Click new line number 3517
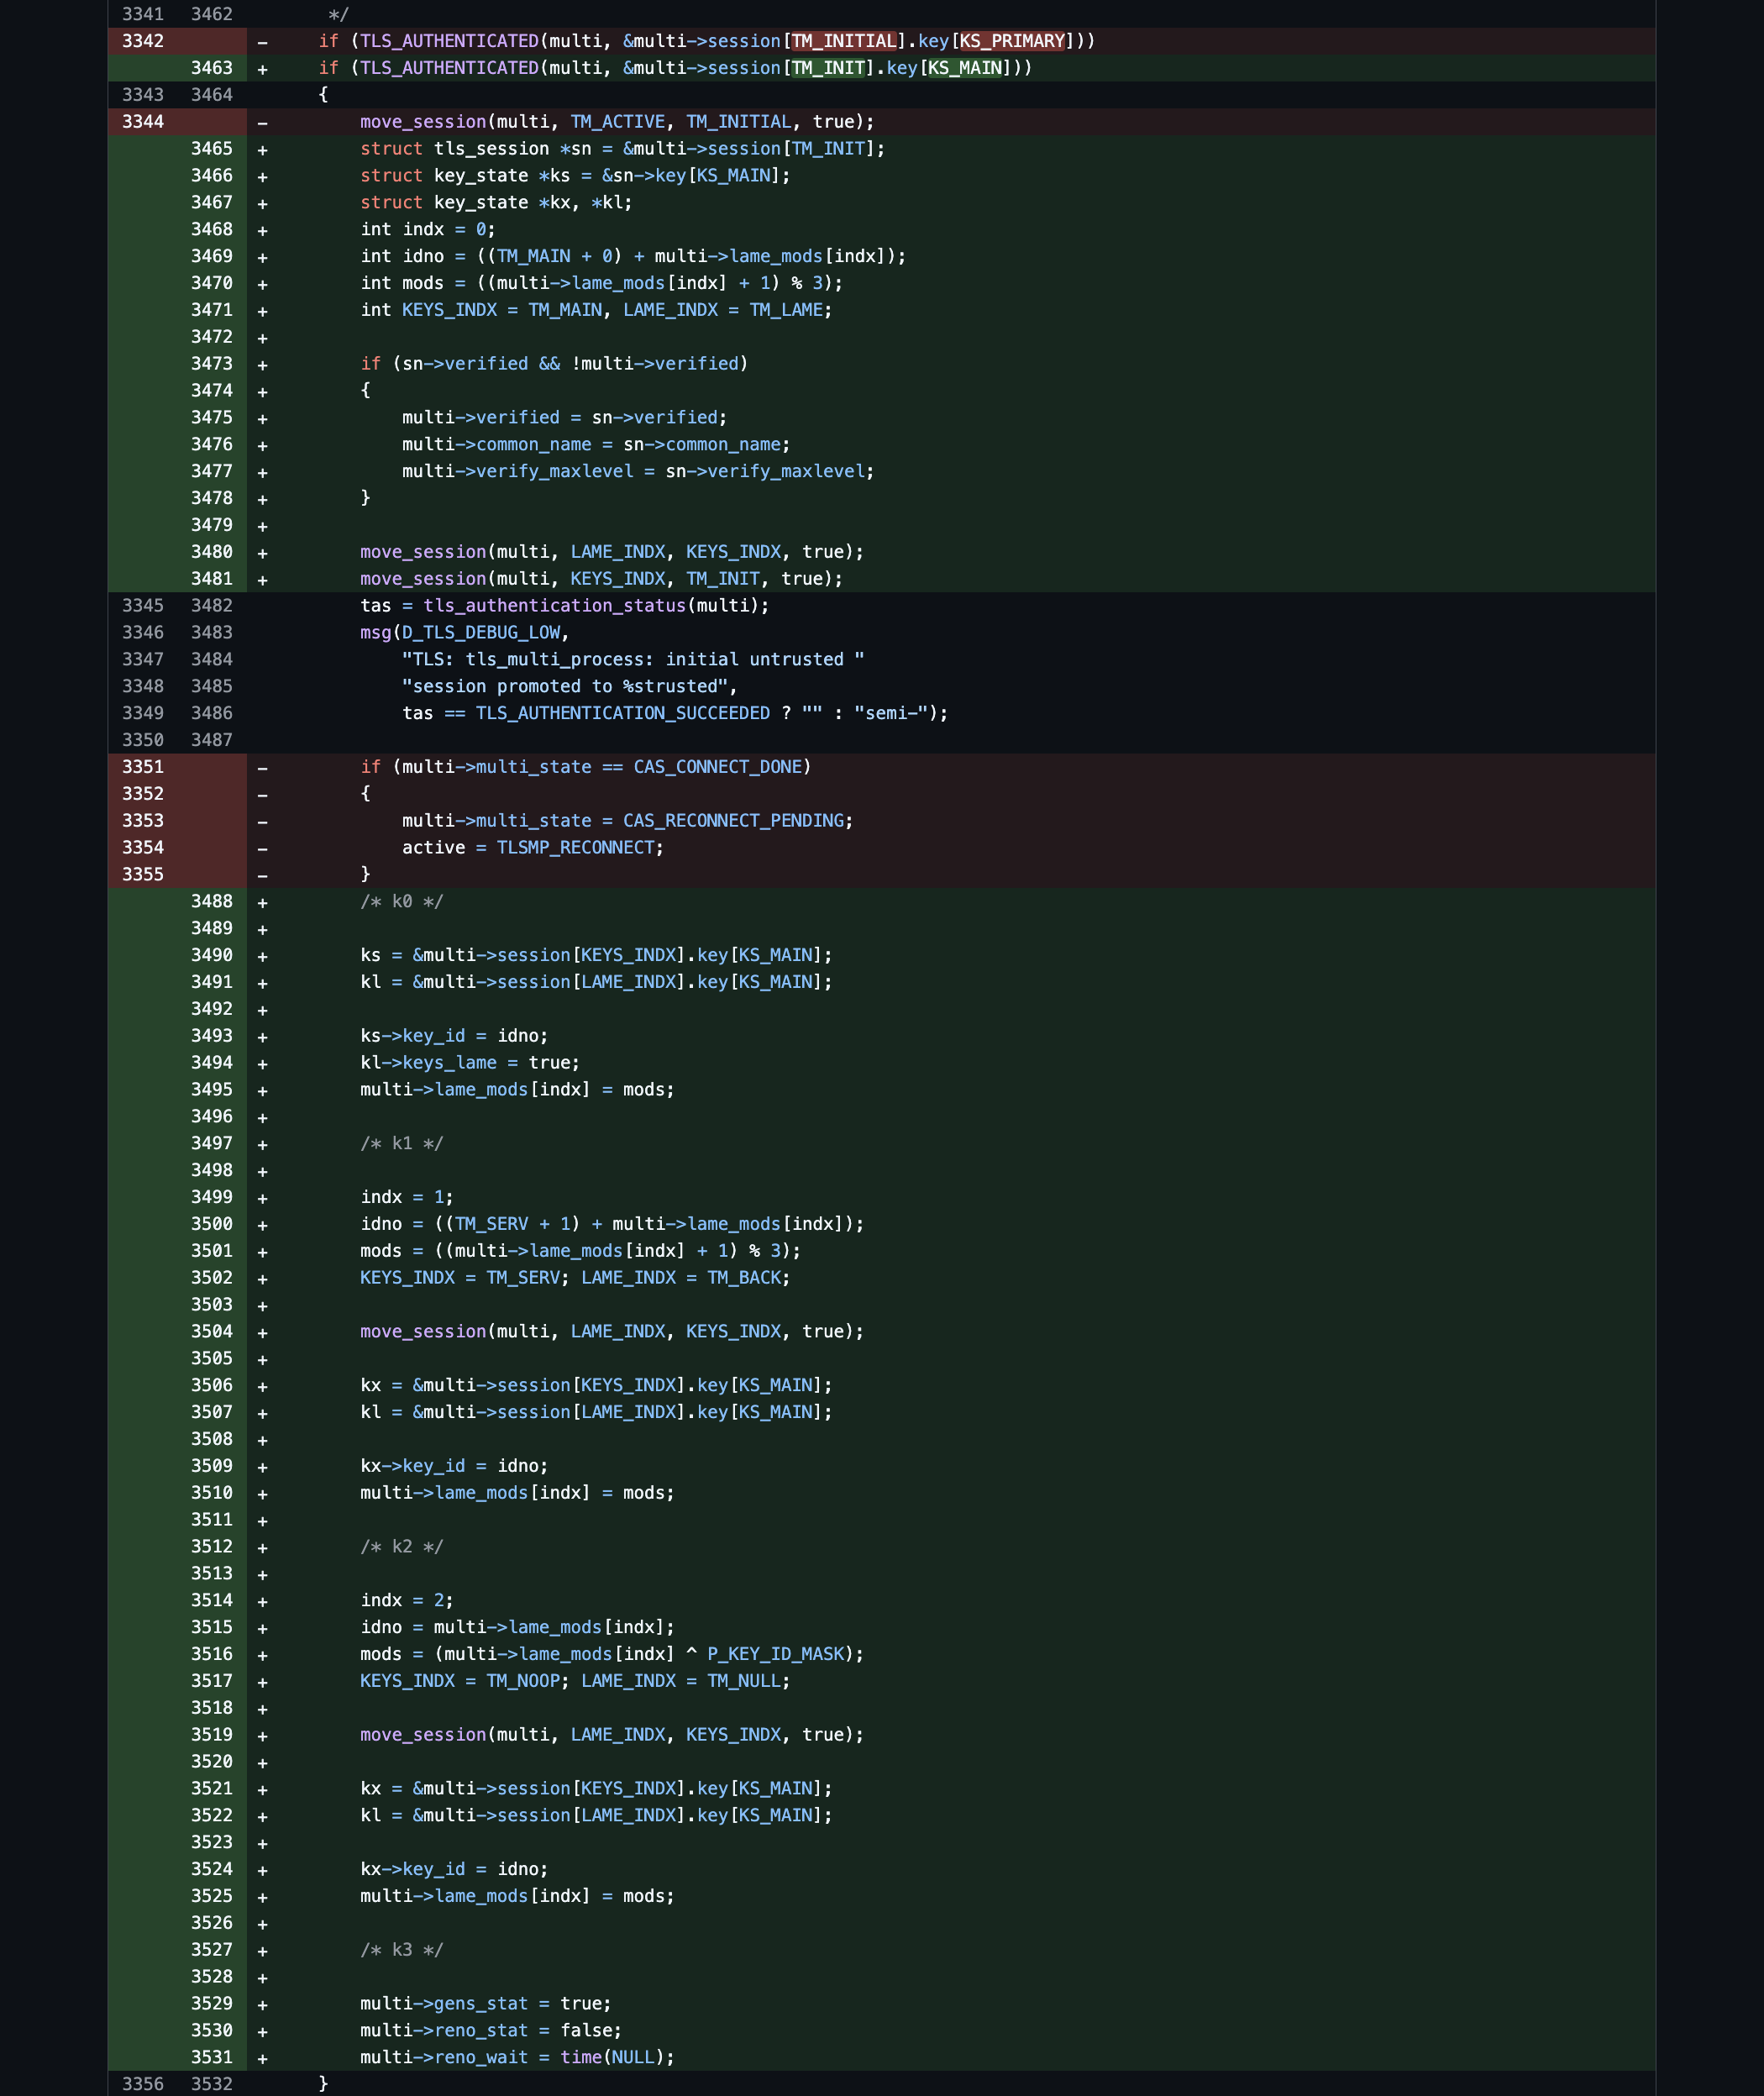Image resolution: width=1764 pixels, height=2096 pixels. click(x=211, y=1681)
